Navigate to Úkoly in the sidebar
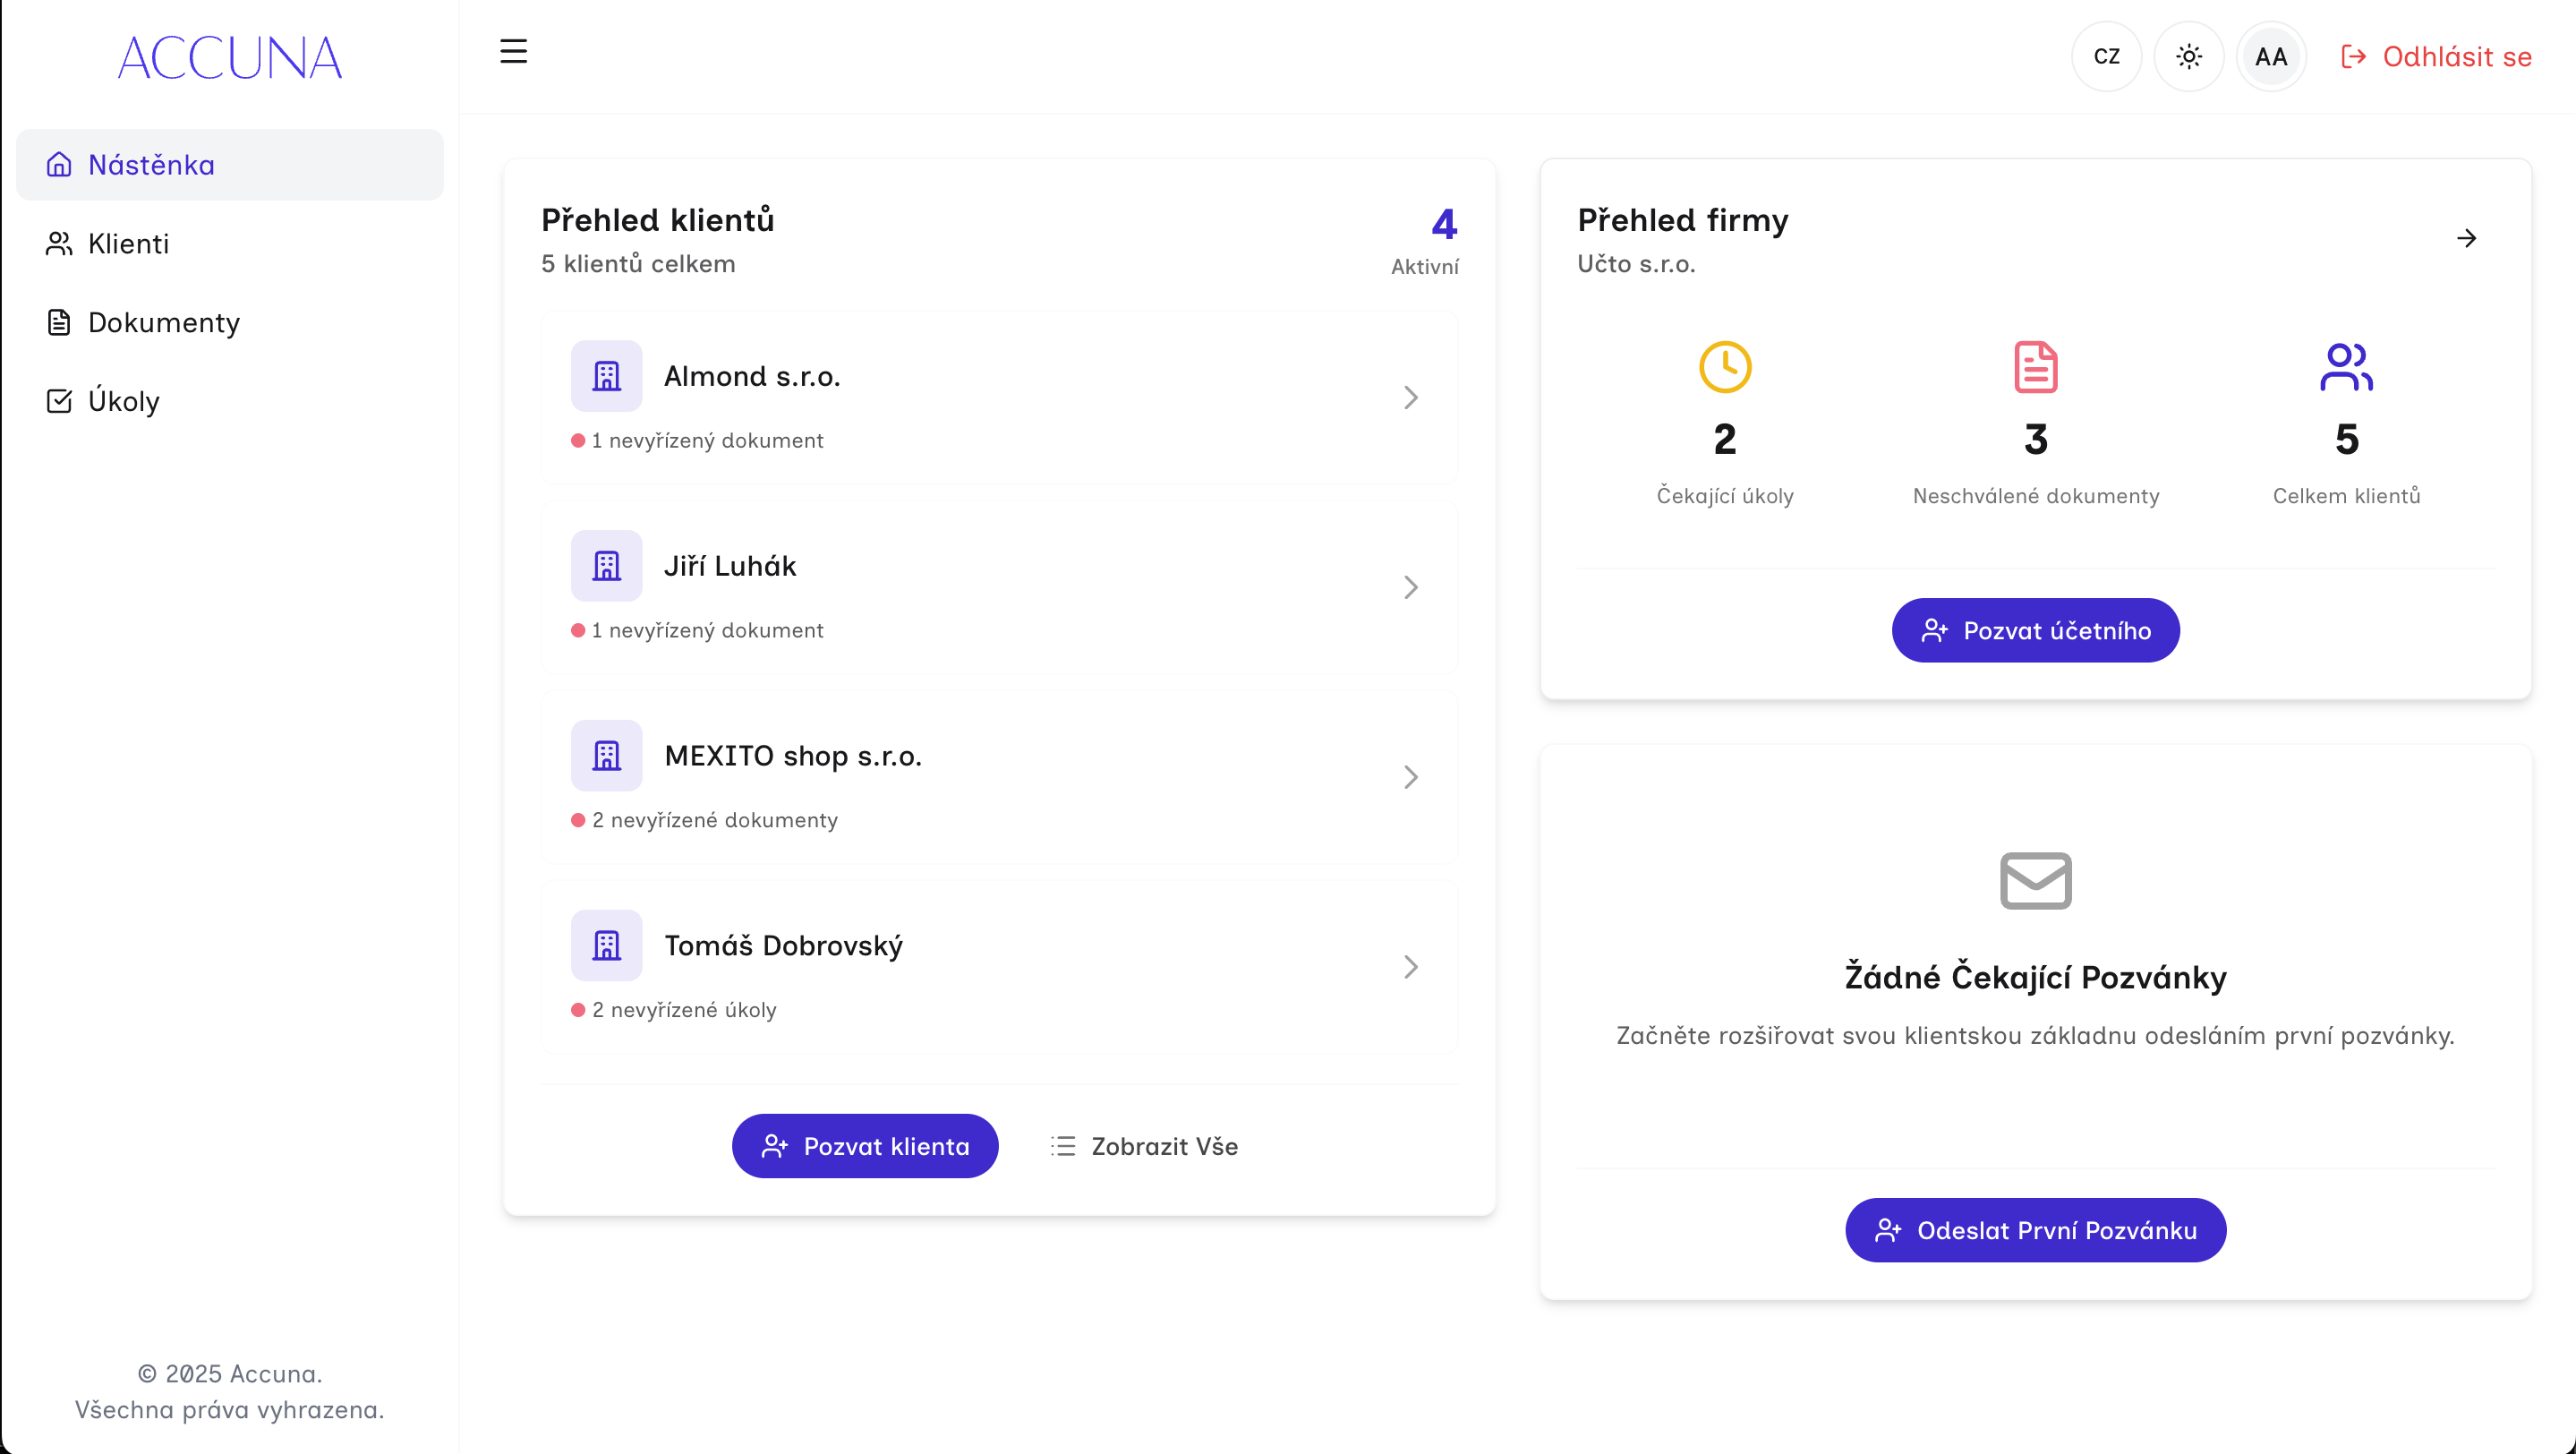The image size is (2576, 1454). pos(123,401)
